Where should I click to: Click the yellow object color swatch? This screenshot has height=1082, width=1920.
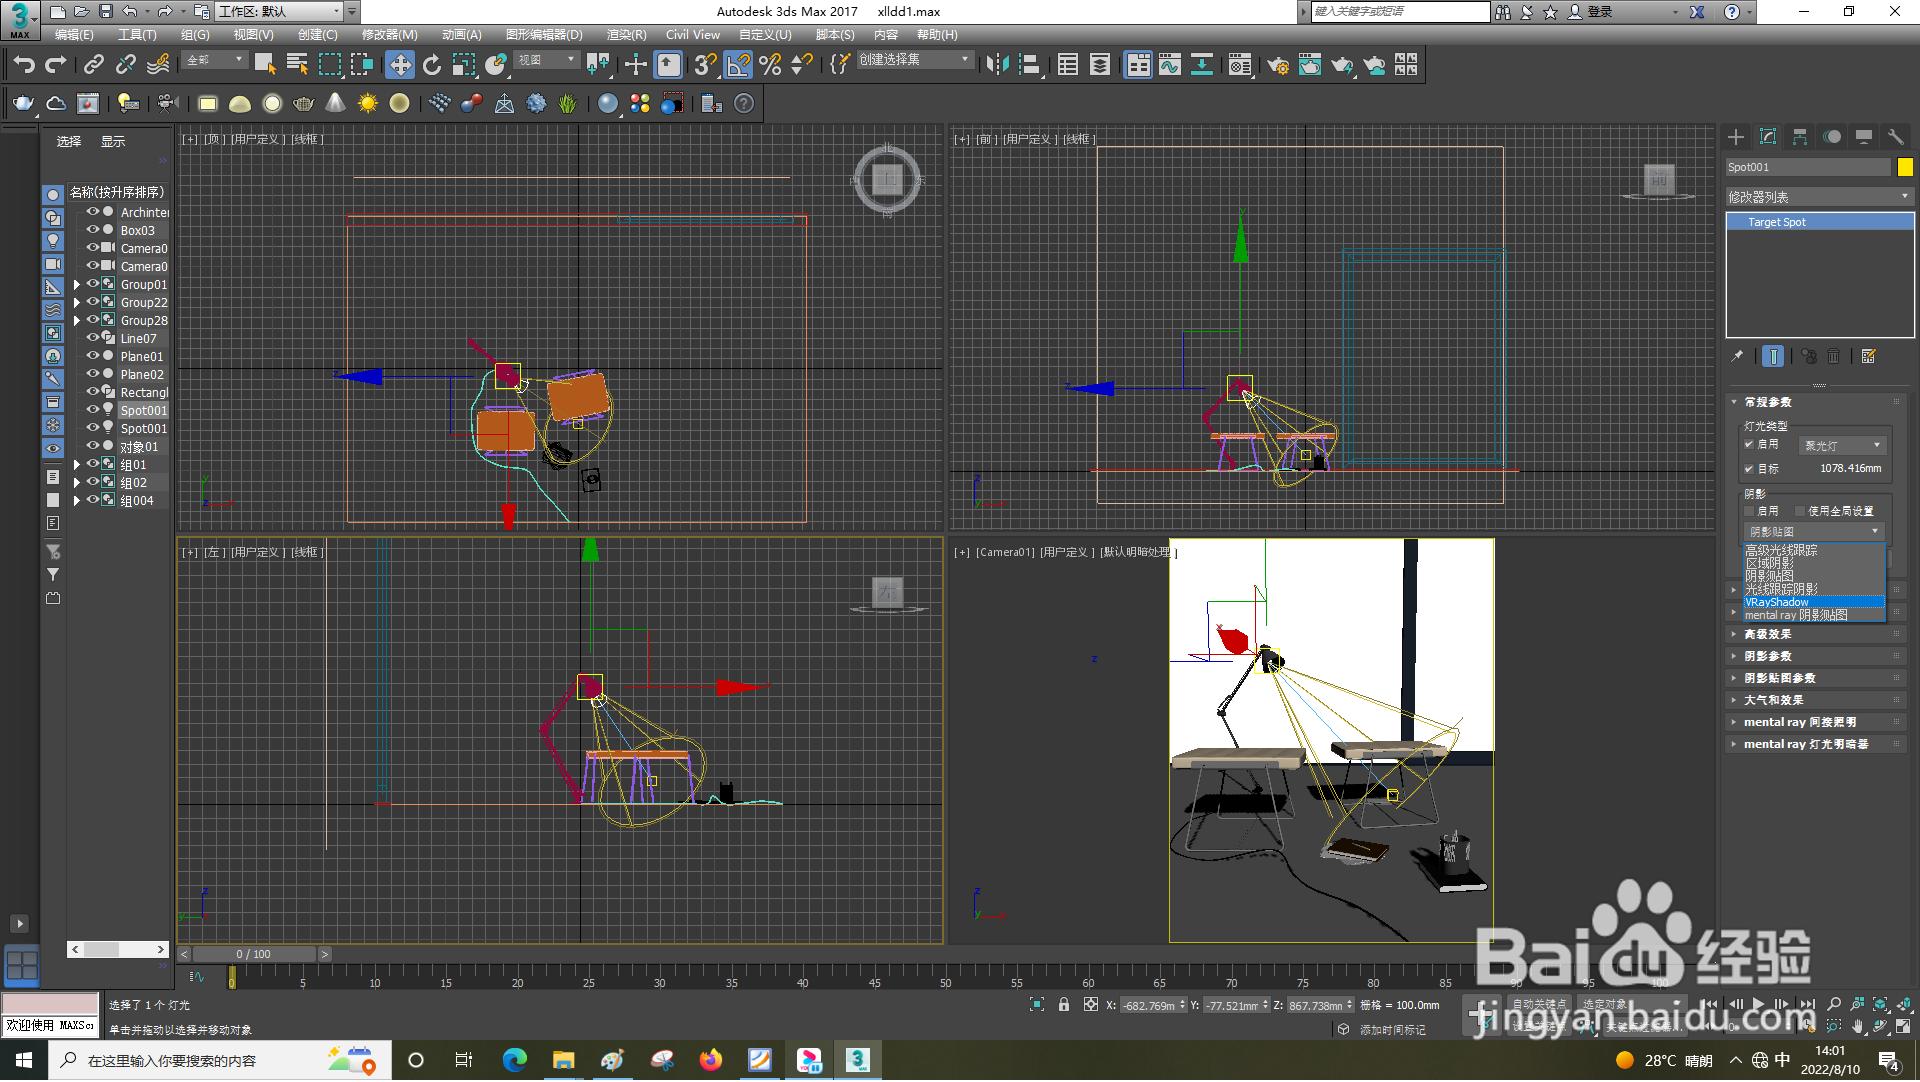point(1905,167)
